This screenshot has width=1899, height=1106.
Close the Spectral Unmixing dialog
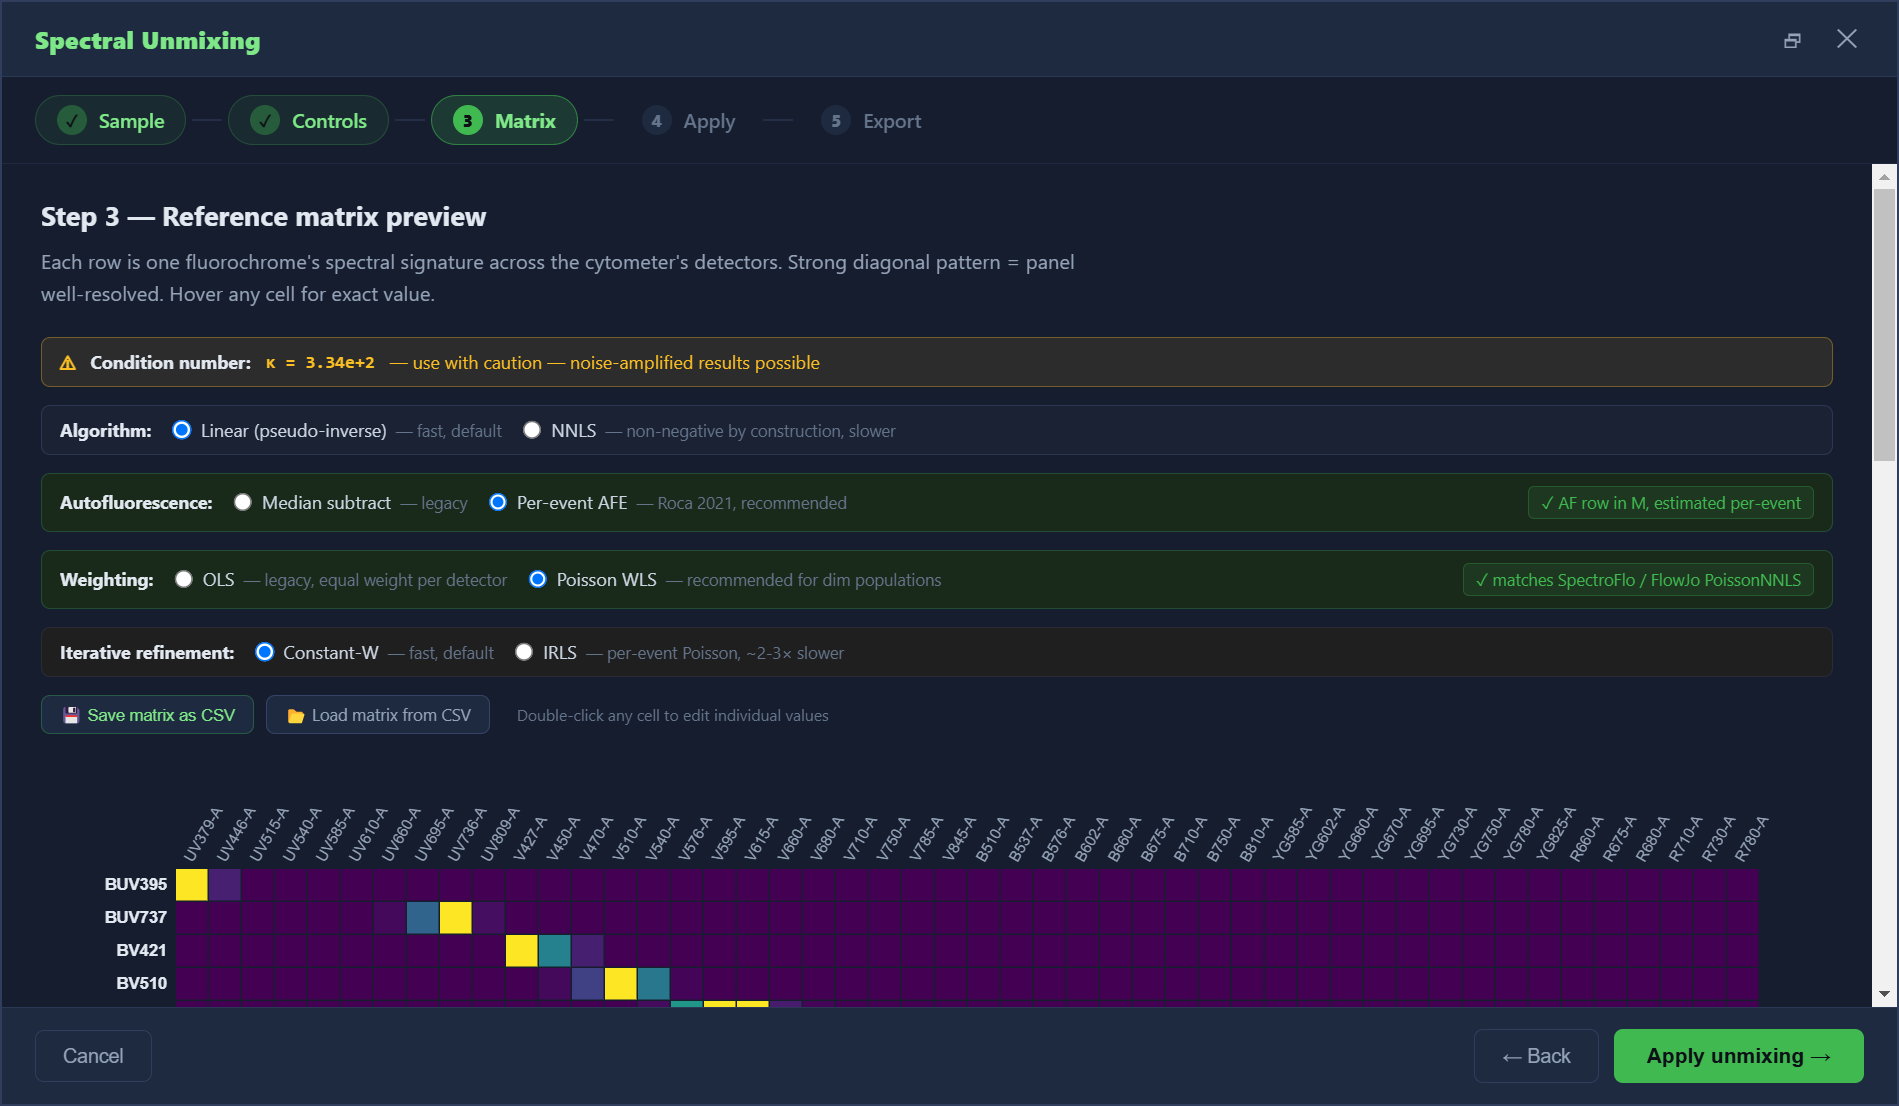coord(1846,39)
